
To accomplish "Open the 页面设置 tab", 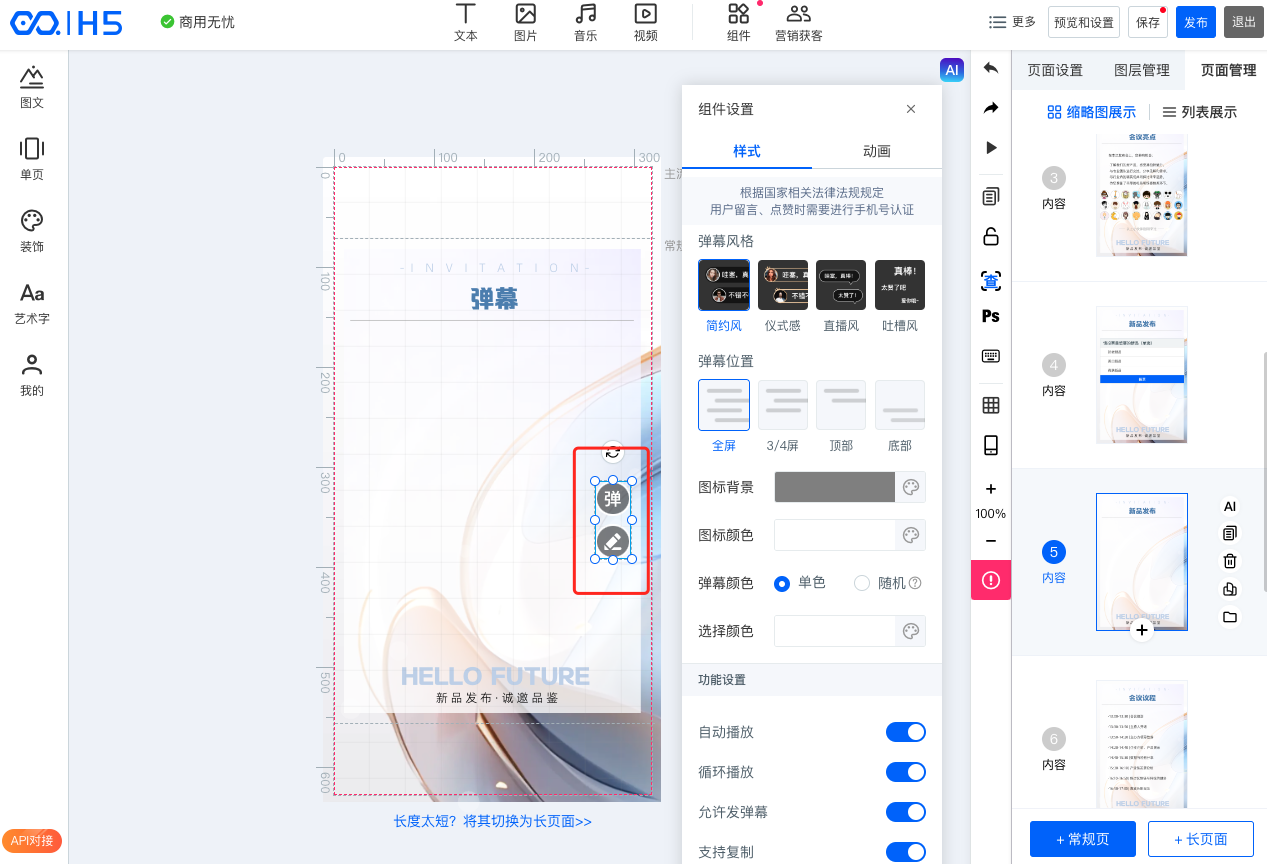I will tap(1055, 70).
